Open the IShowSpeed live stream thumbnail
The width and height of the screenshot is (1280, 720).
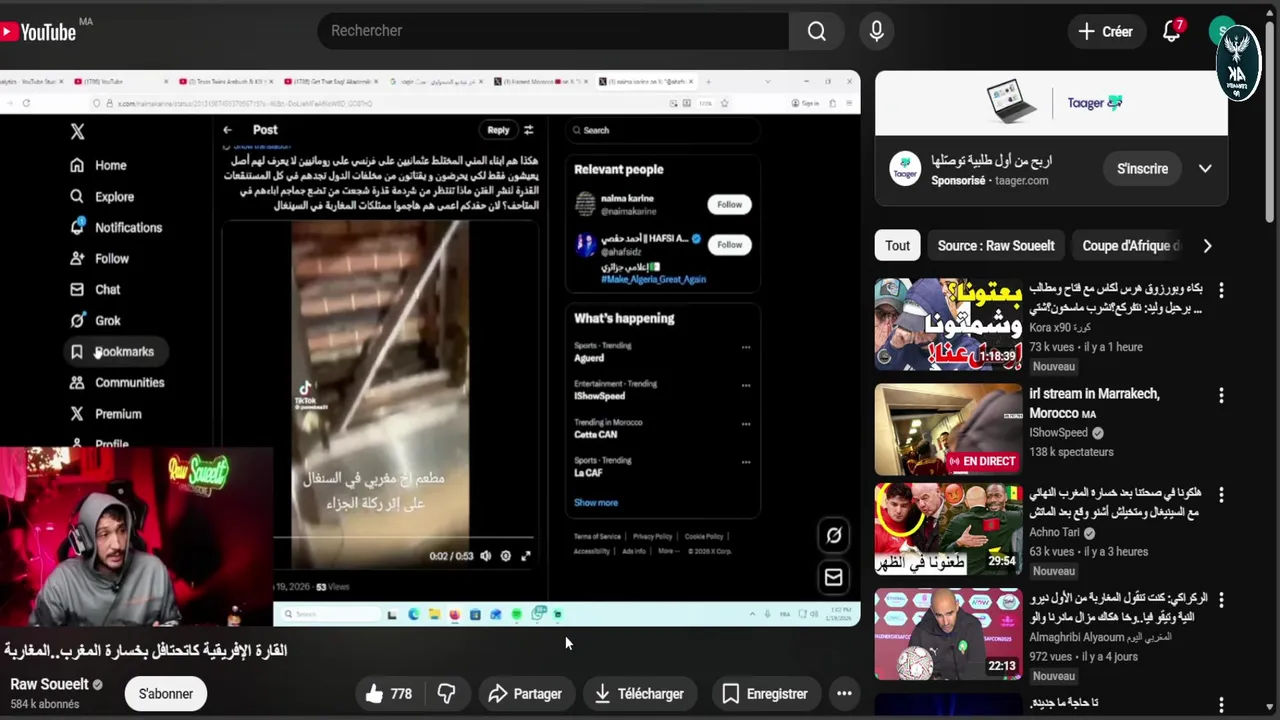point(949,429)
